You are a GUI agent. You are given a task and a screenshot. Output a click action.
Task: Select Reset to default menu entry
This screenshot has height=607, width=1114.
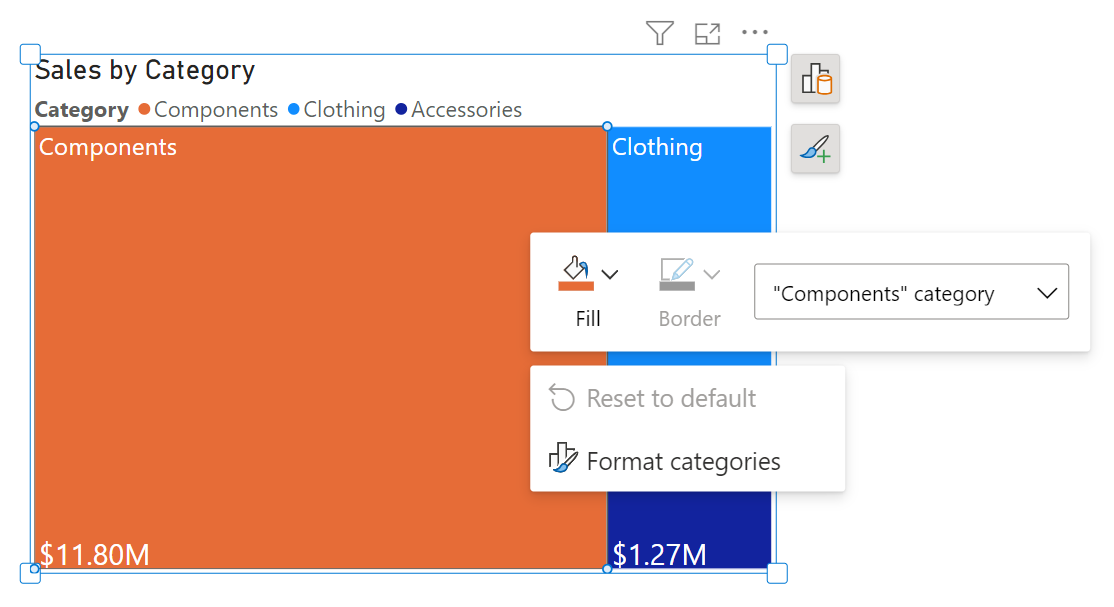coord(688,399)
